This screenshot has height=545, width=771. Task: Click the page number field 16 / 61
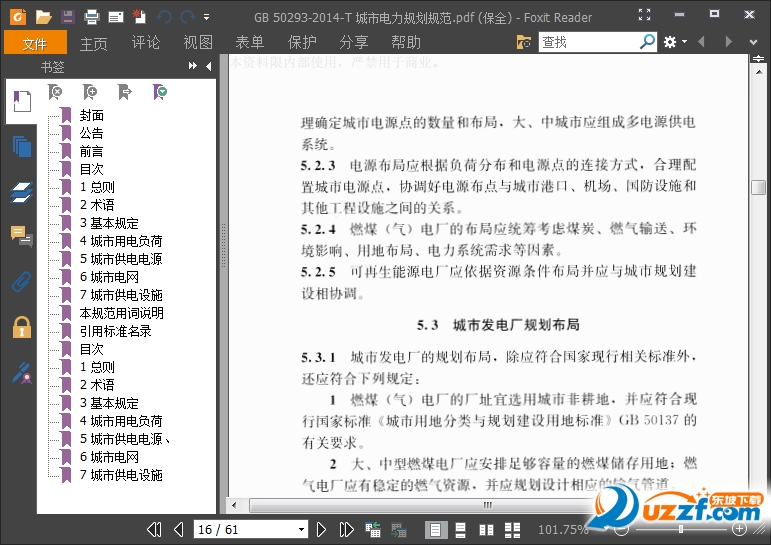244,529
